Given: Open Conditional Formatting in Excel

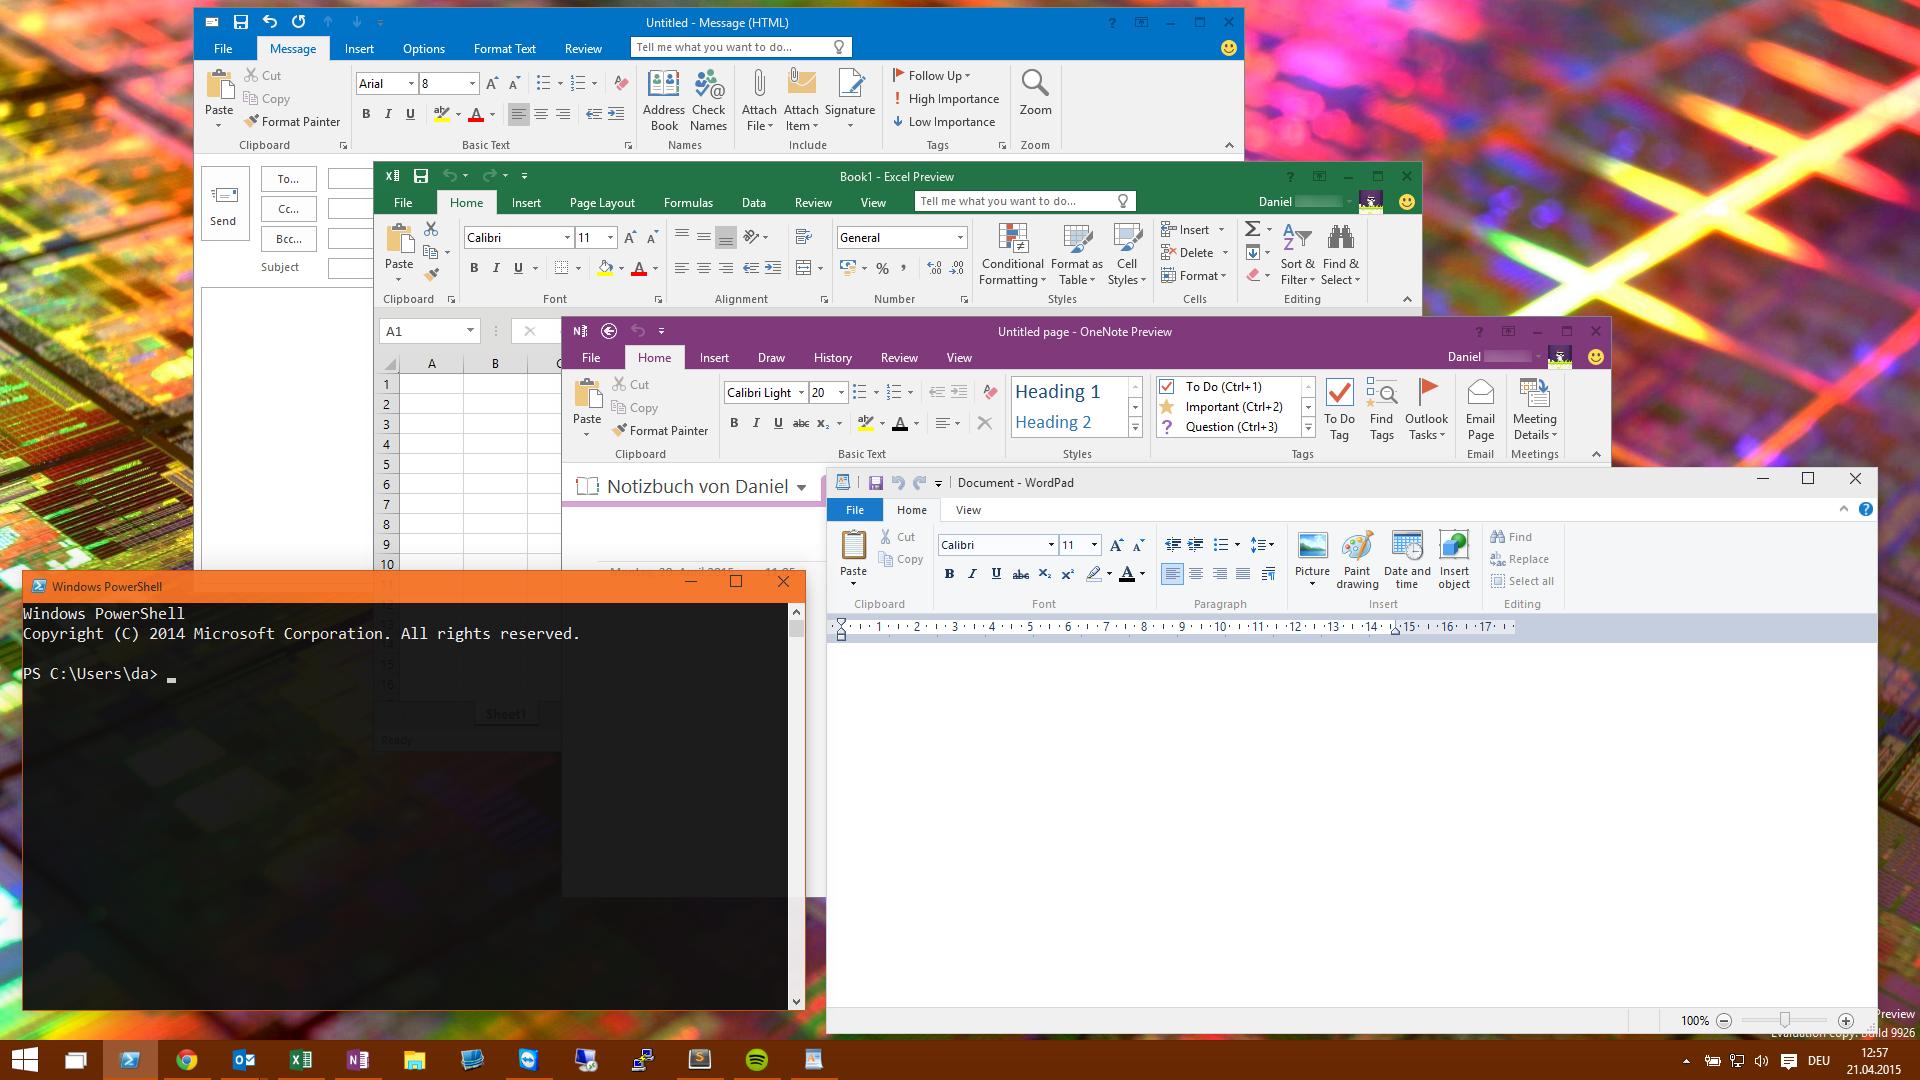Looking at the screenshot, I should [1012, 254].
